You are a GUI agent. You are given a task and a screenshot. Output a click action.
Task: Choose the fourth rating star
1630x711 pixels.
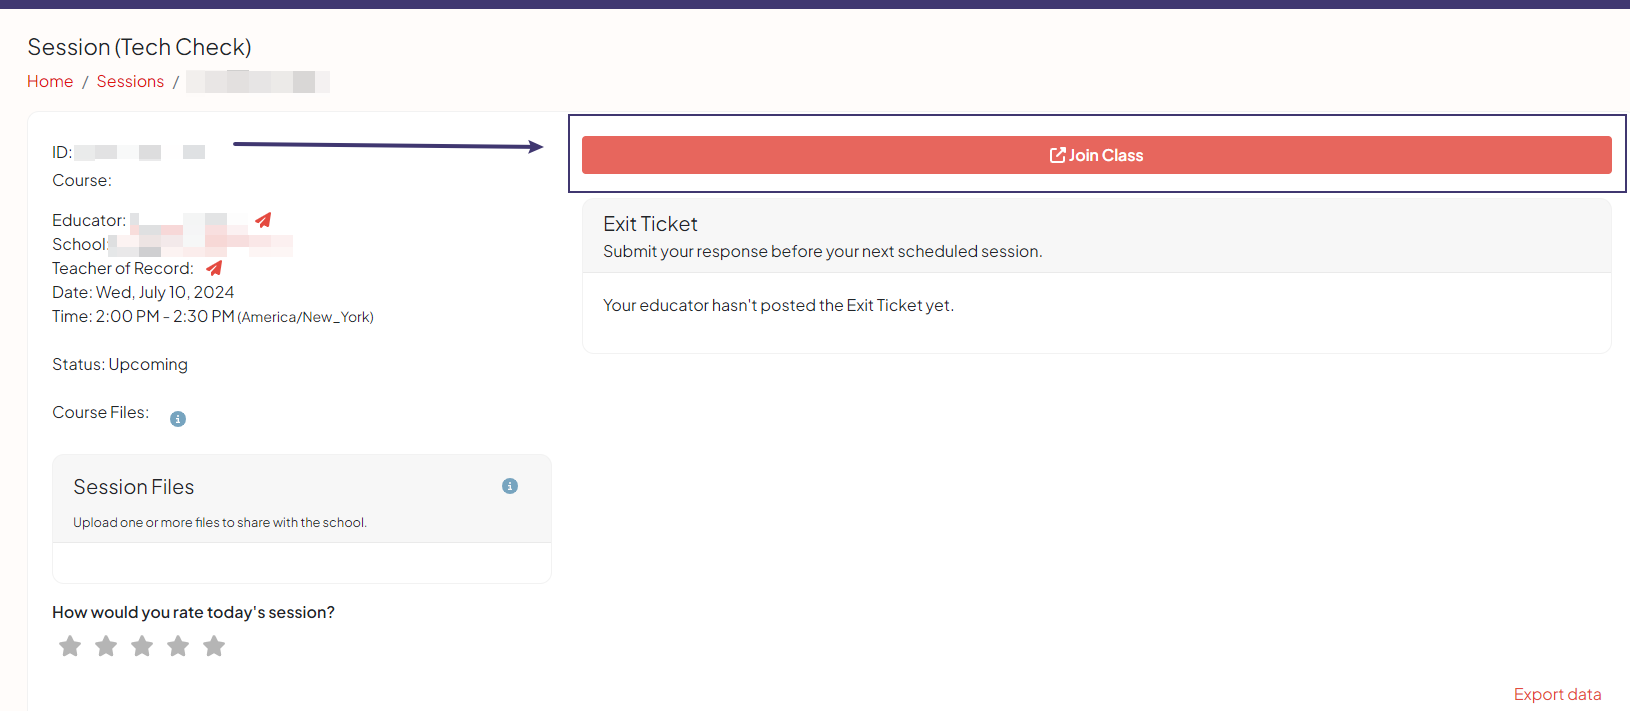(x=178, y=646)
